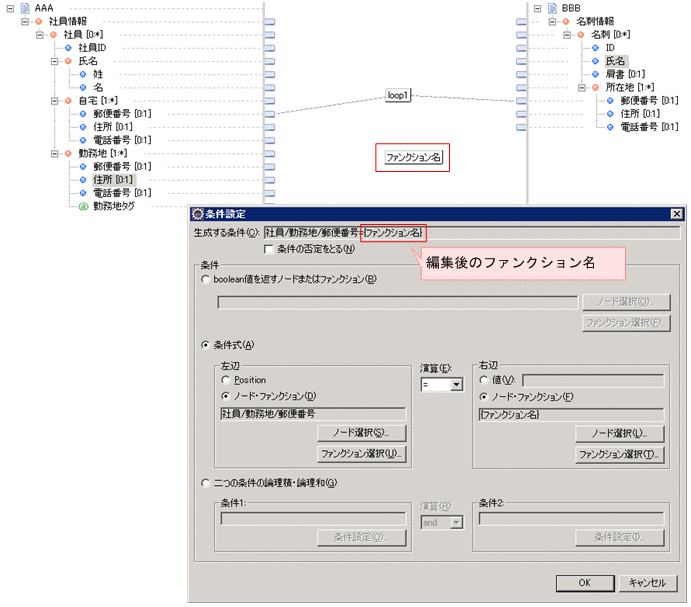
Task: Select 電話番号 [0:1] under 自宅
Action: click(x=122, y=140)
